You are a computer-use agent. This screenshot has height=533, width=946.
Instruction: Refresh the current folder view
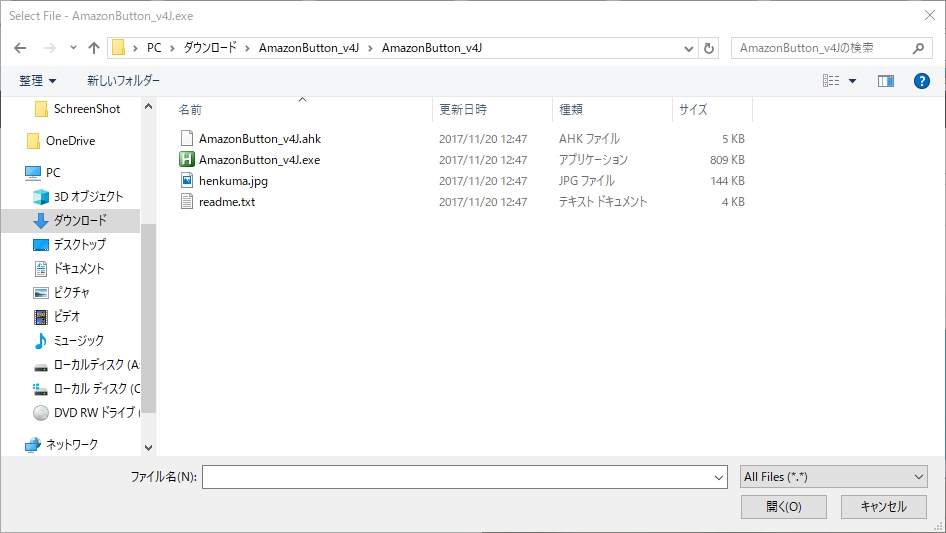click(x=709, y=48)
